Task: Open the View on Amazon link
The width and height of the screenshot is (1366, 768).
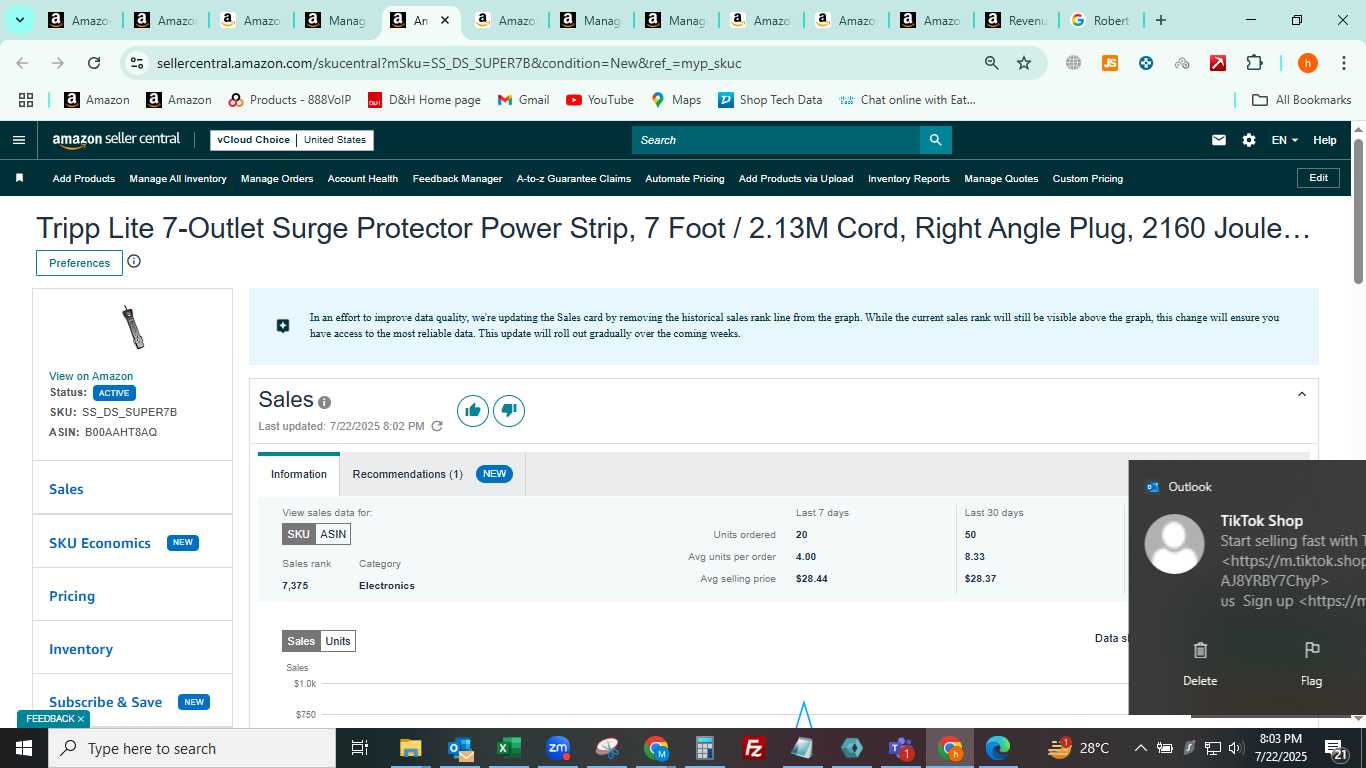Action: point(91,376)
